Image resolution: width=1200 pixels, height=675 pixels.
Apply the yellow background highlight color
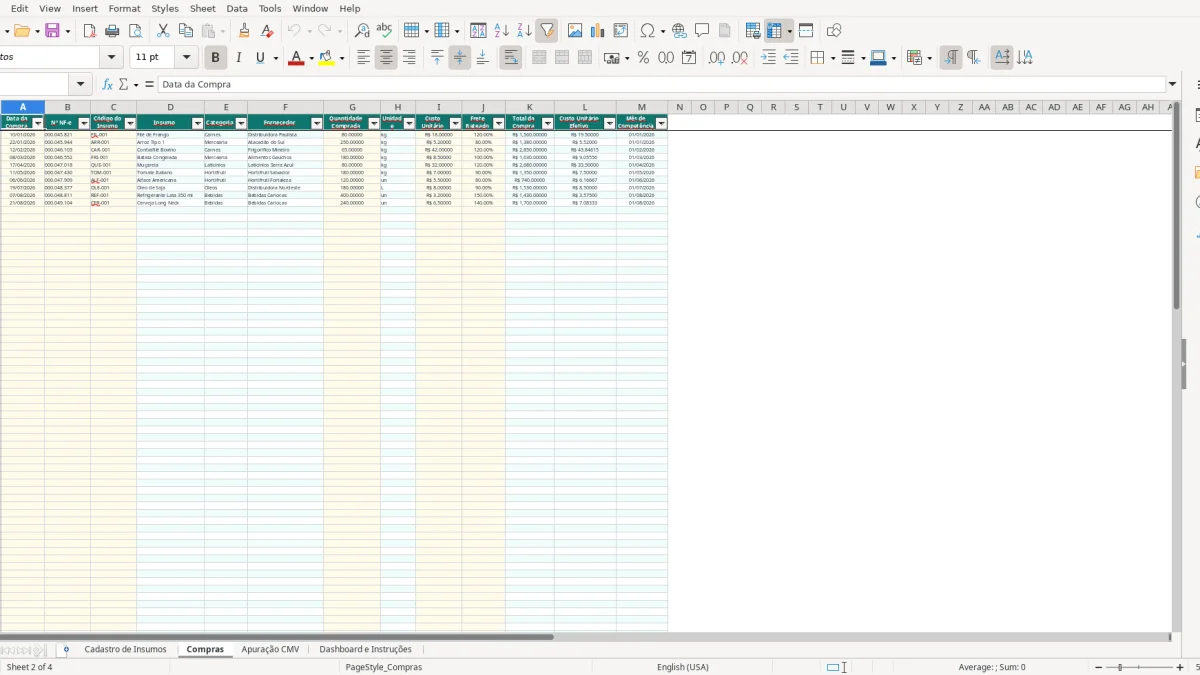pos(326,58)
